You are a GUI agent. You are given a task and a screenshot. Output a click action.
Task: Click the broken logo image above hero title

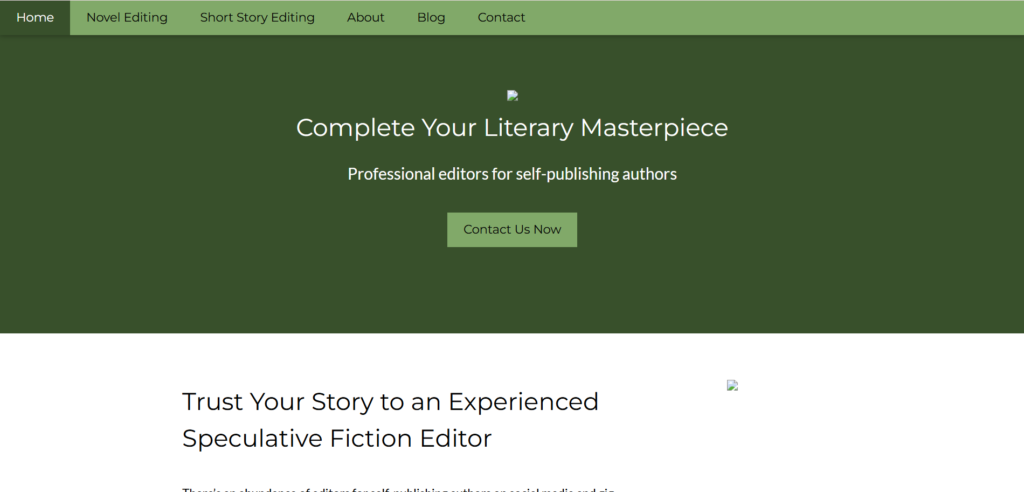pyautogui.click(x=512, y=96)
